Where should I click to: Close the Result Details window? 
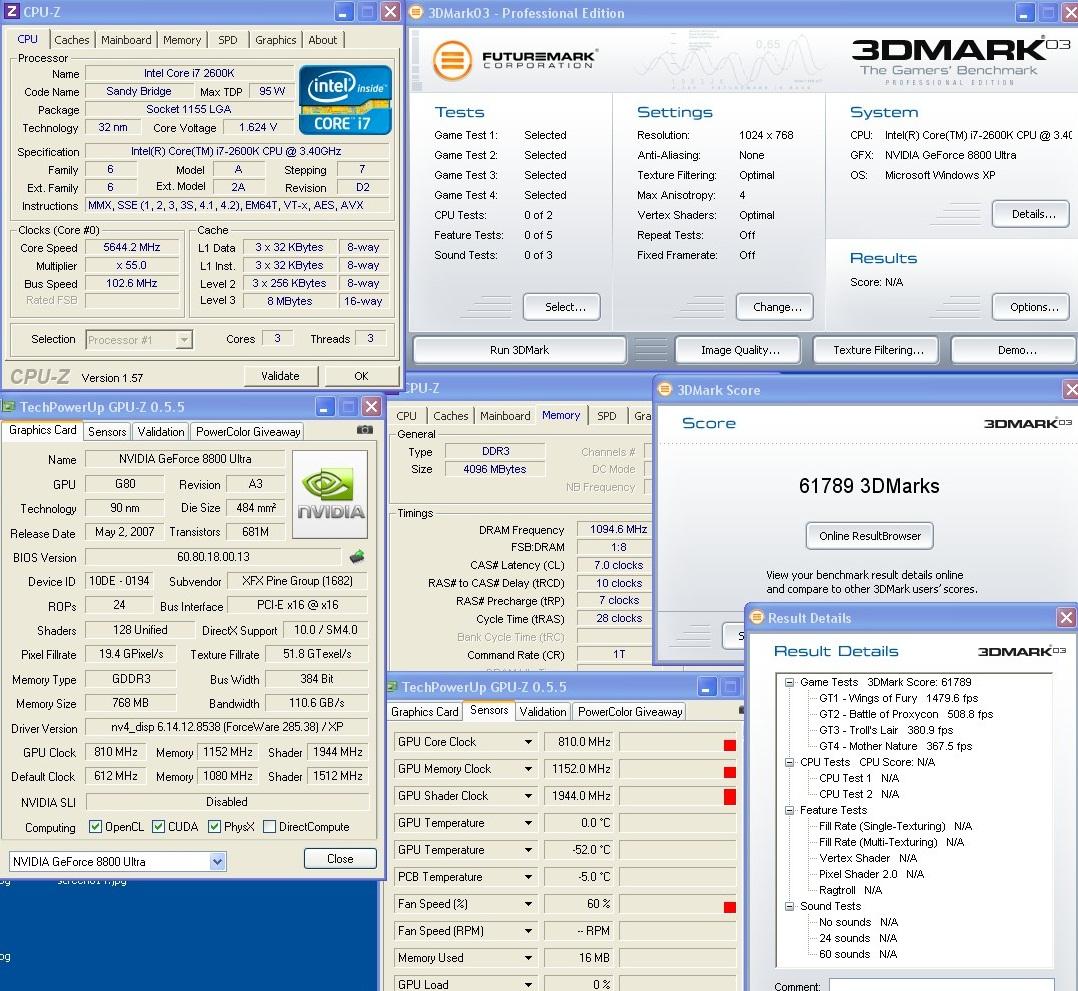pos(1066,618)
